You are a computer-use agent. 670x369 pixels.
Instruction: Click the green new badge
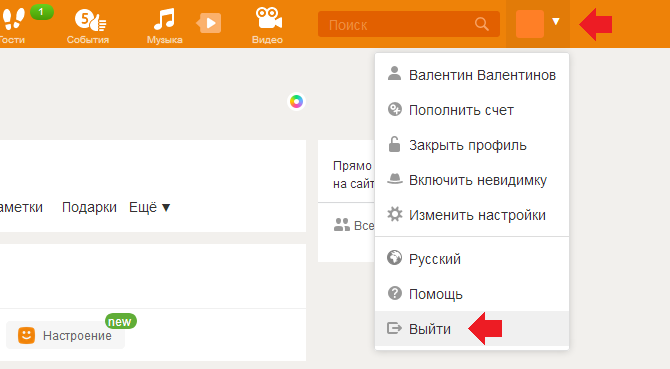[120, 321]
